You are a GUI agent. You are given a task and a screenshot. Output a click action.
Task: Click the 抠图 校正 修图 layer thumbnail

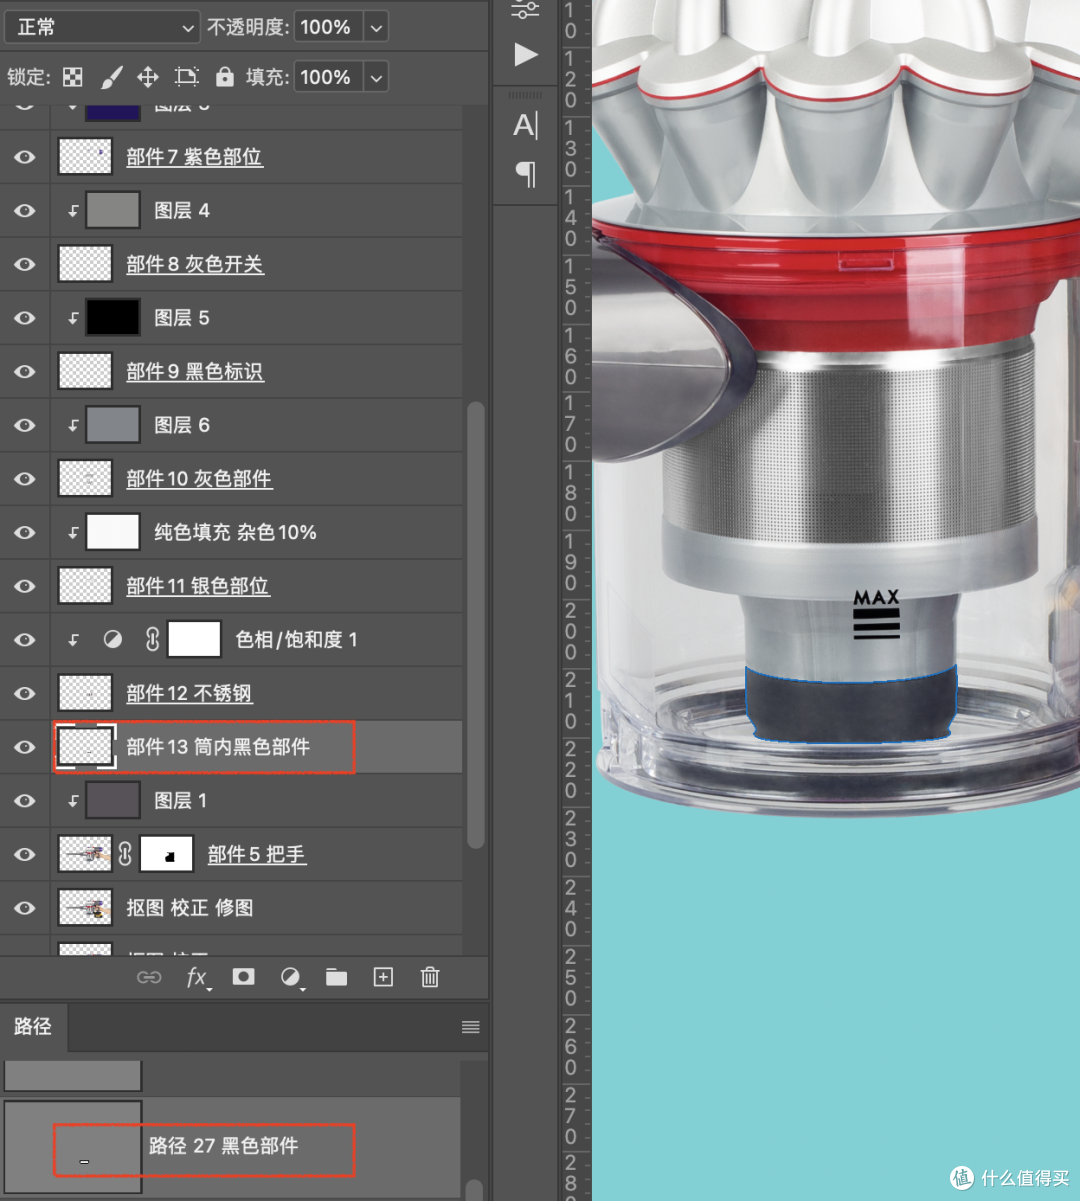click(85, 908)
